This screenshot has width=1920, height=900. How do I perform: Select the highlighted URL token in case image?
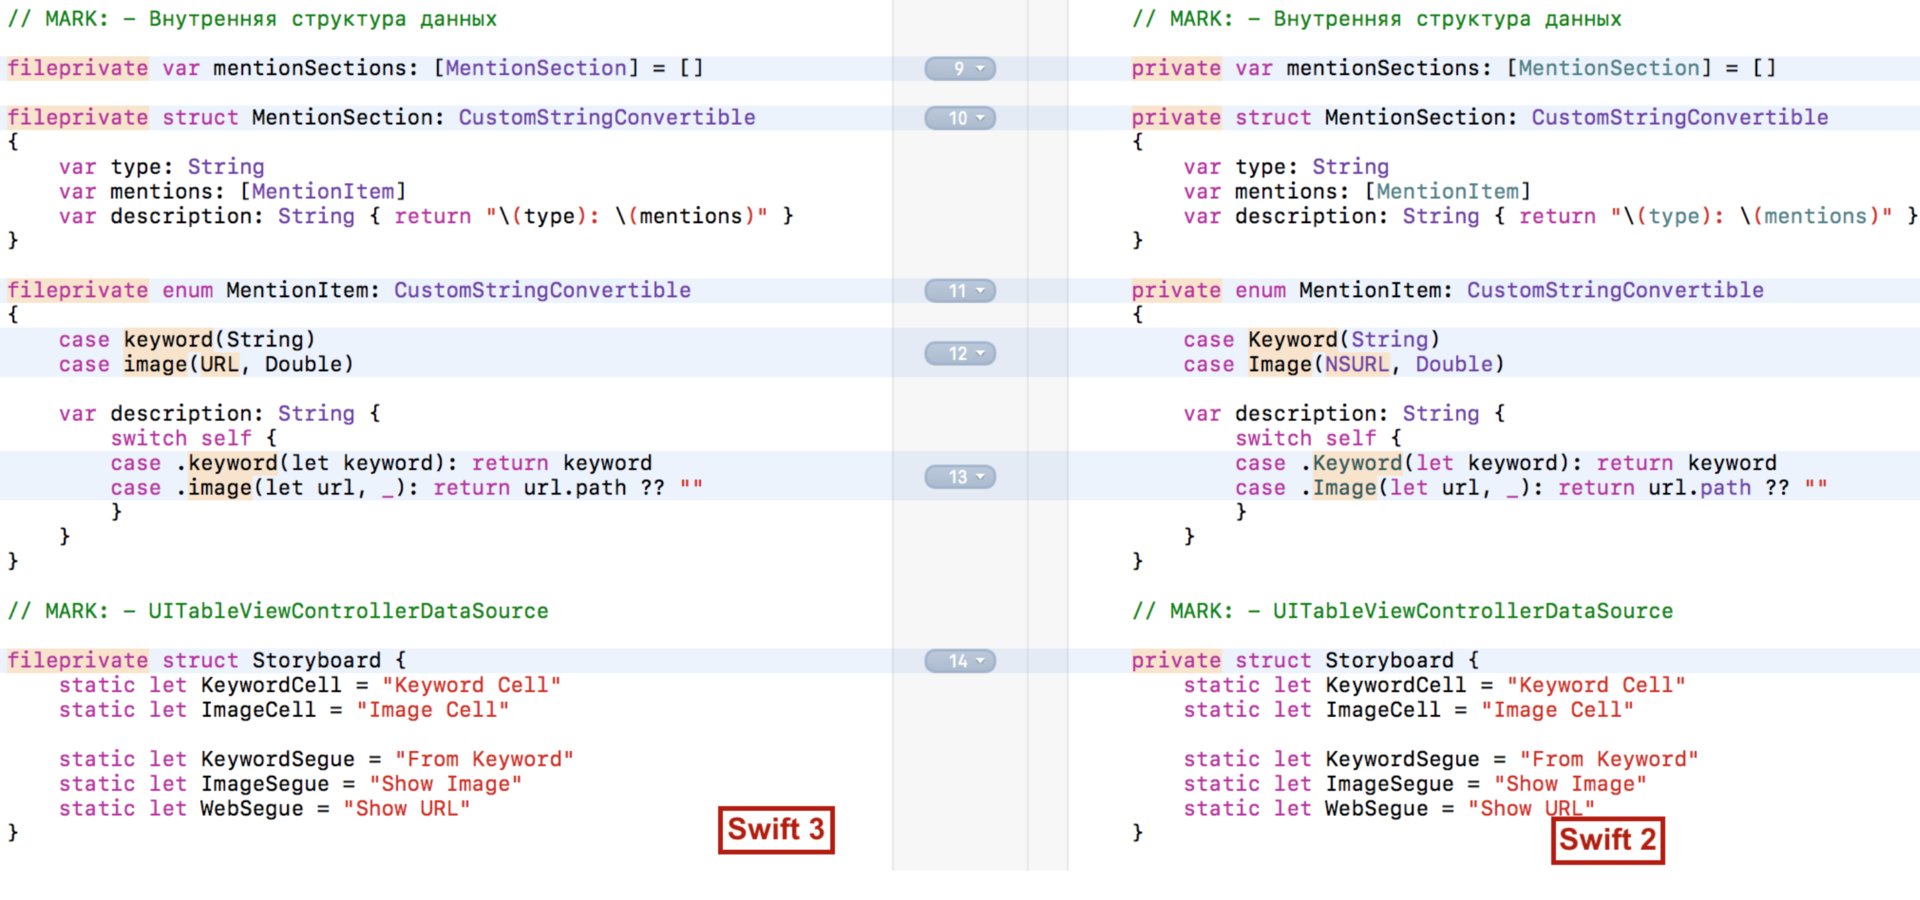[218, 364]
